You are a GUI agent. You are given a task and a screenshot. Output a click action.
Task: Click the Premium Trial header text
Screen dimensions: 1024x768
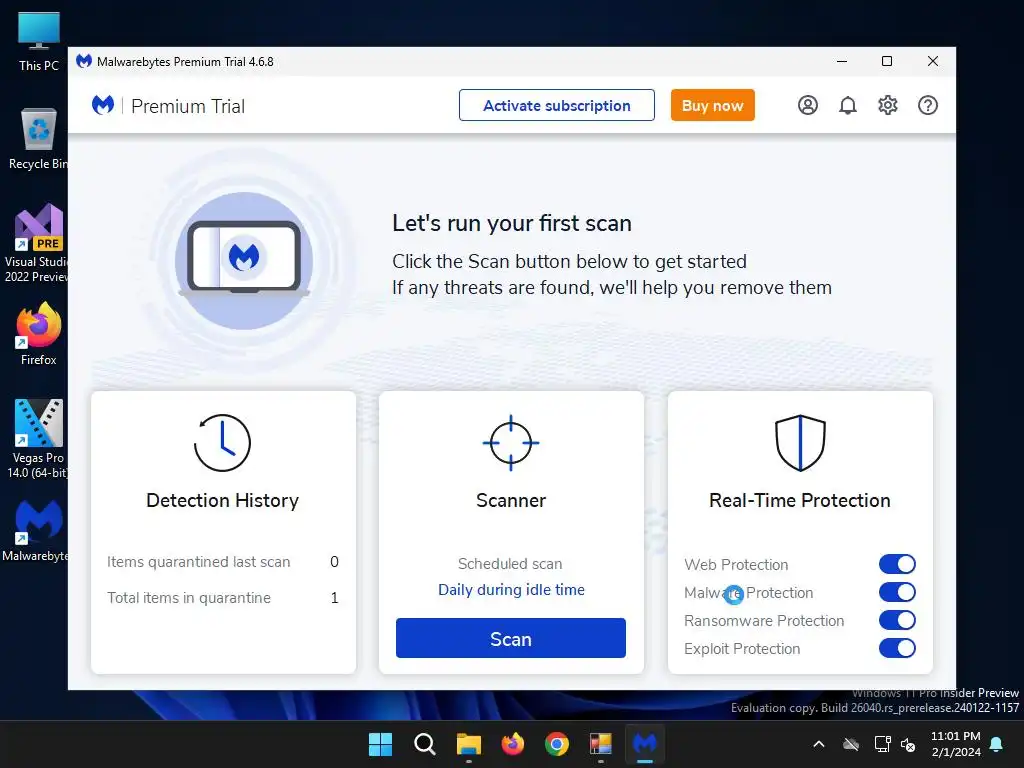coord(188,106)
